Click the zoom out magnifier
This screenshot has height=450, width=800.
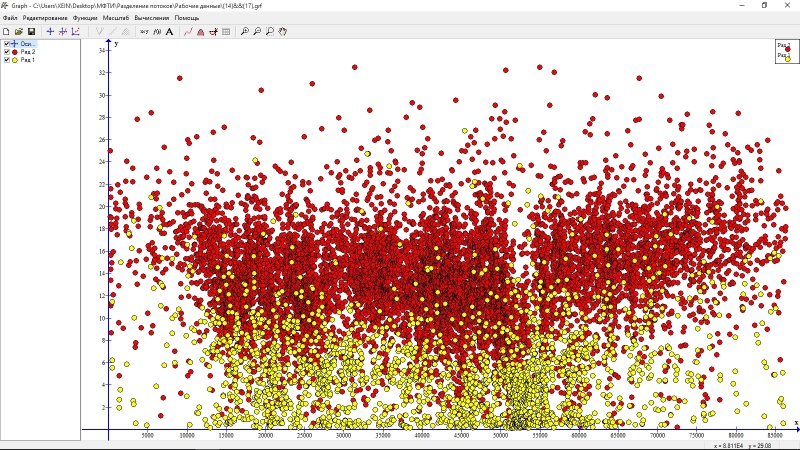click(x=257, y=32)
